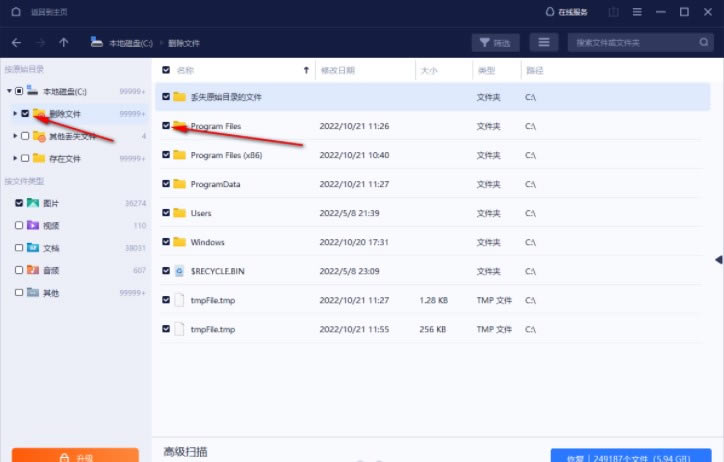Select 本地磁盘(C:) in the breadcrumb path
The width and height of the screenshot is (724, 462).
[129, 42]
